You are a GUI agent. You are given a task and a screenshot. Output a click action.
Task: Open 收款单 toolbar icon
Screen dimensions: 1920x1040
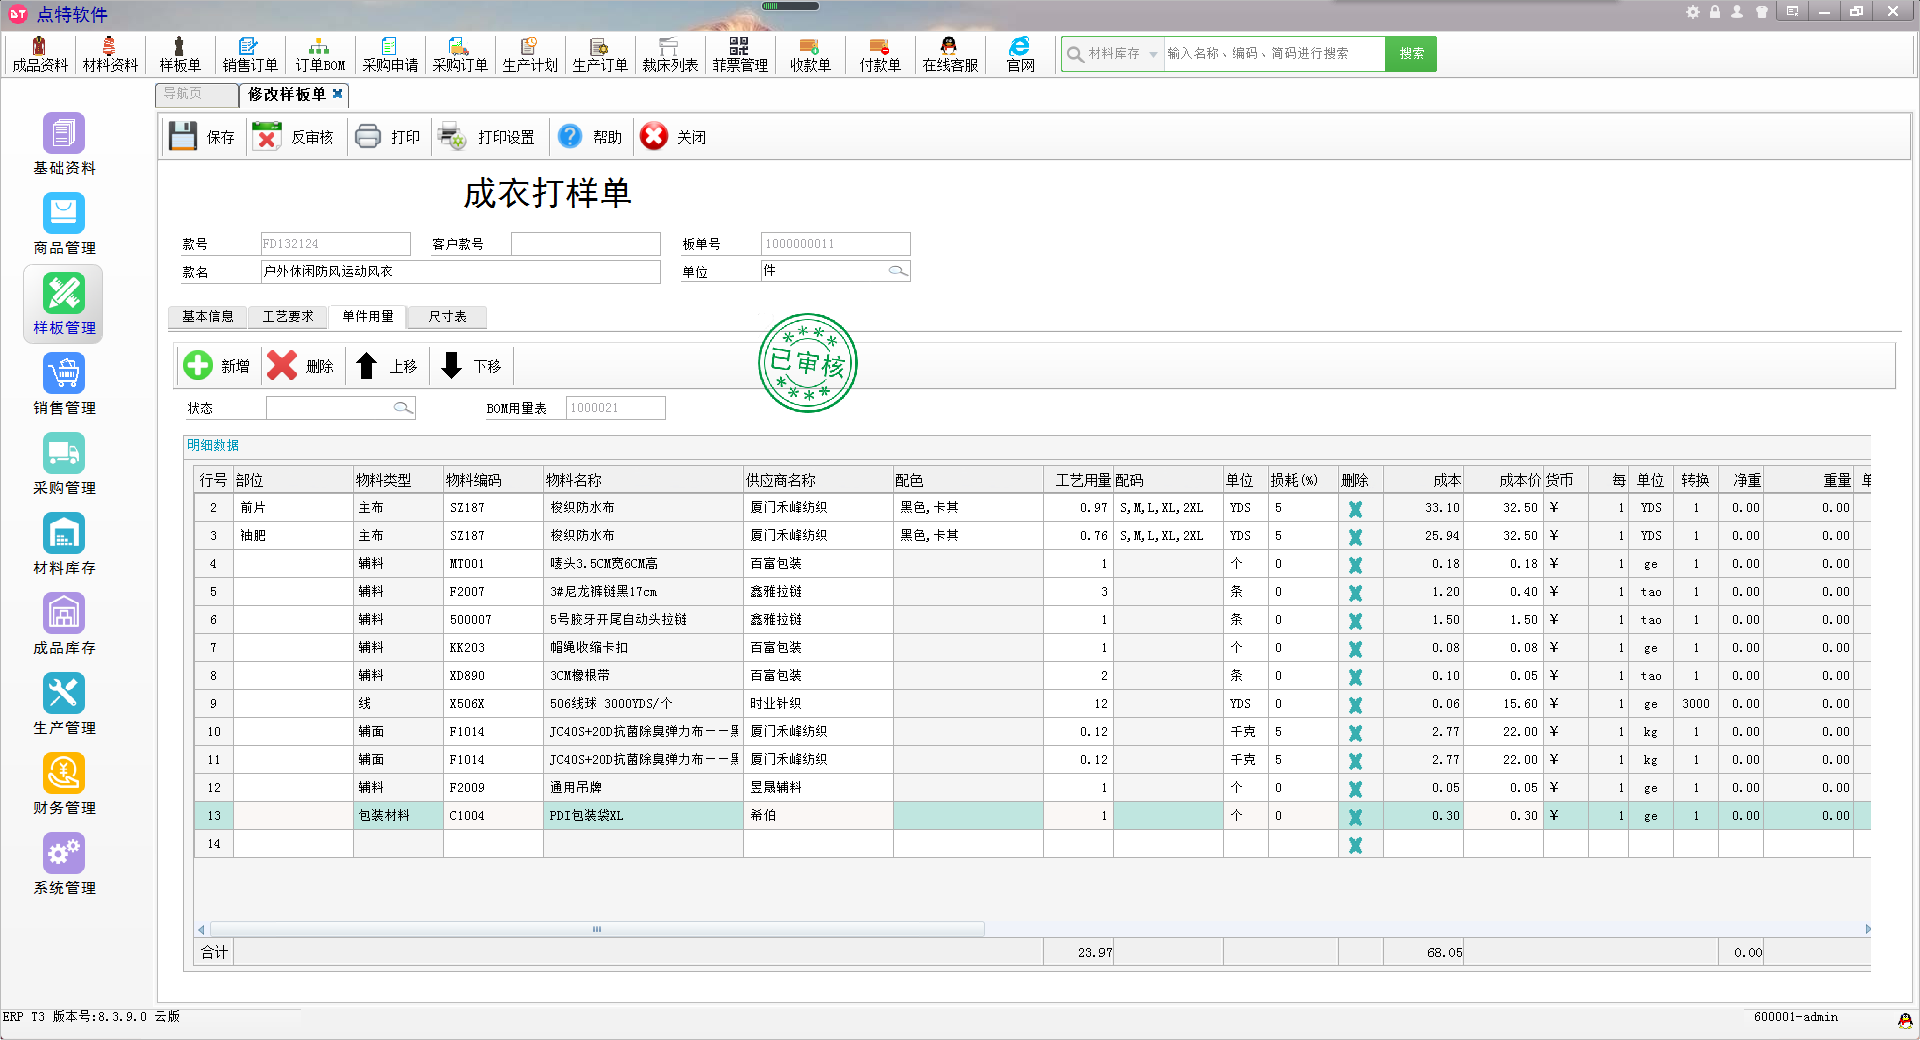click(810, 54)
